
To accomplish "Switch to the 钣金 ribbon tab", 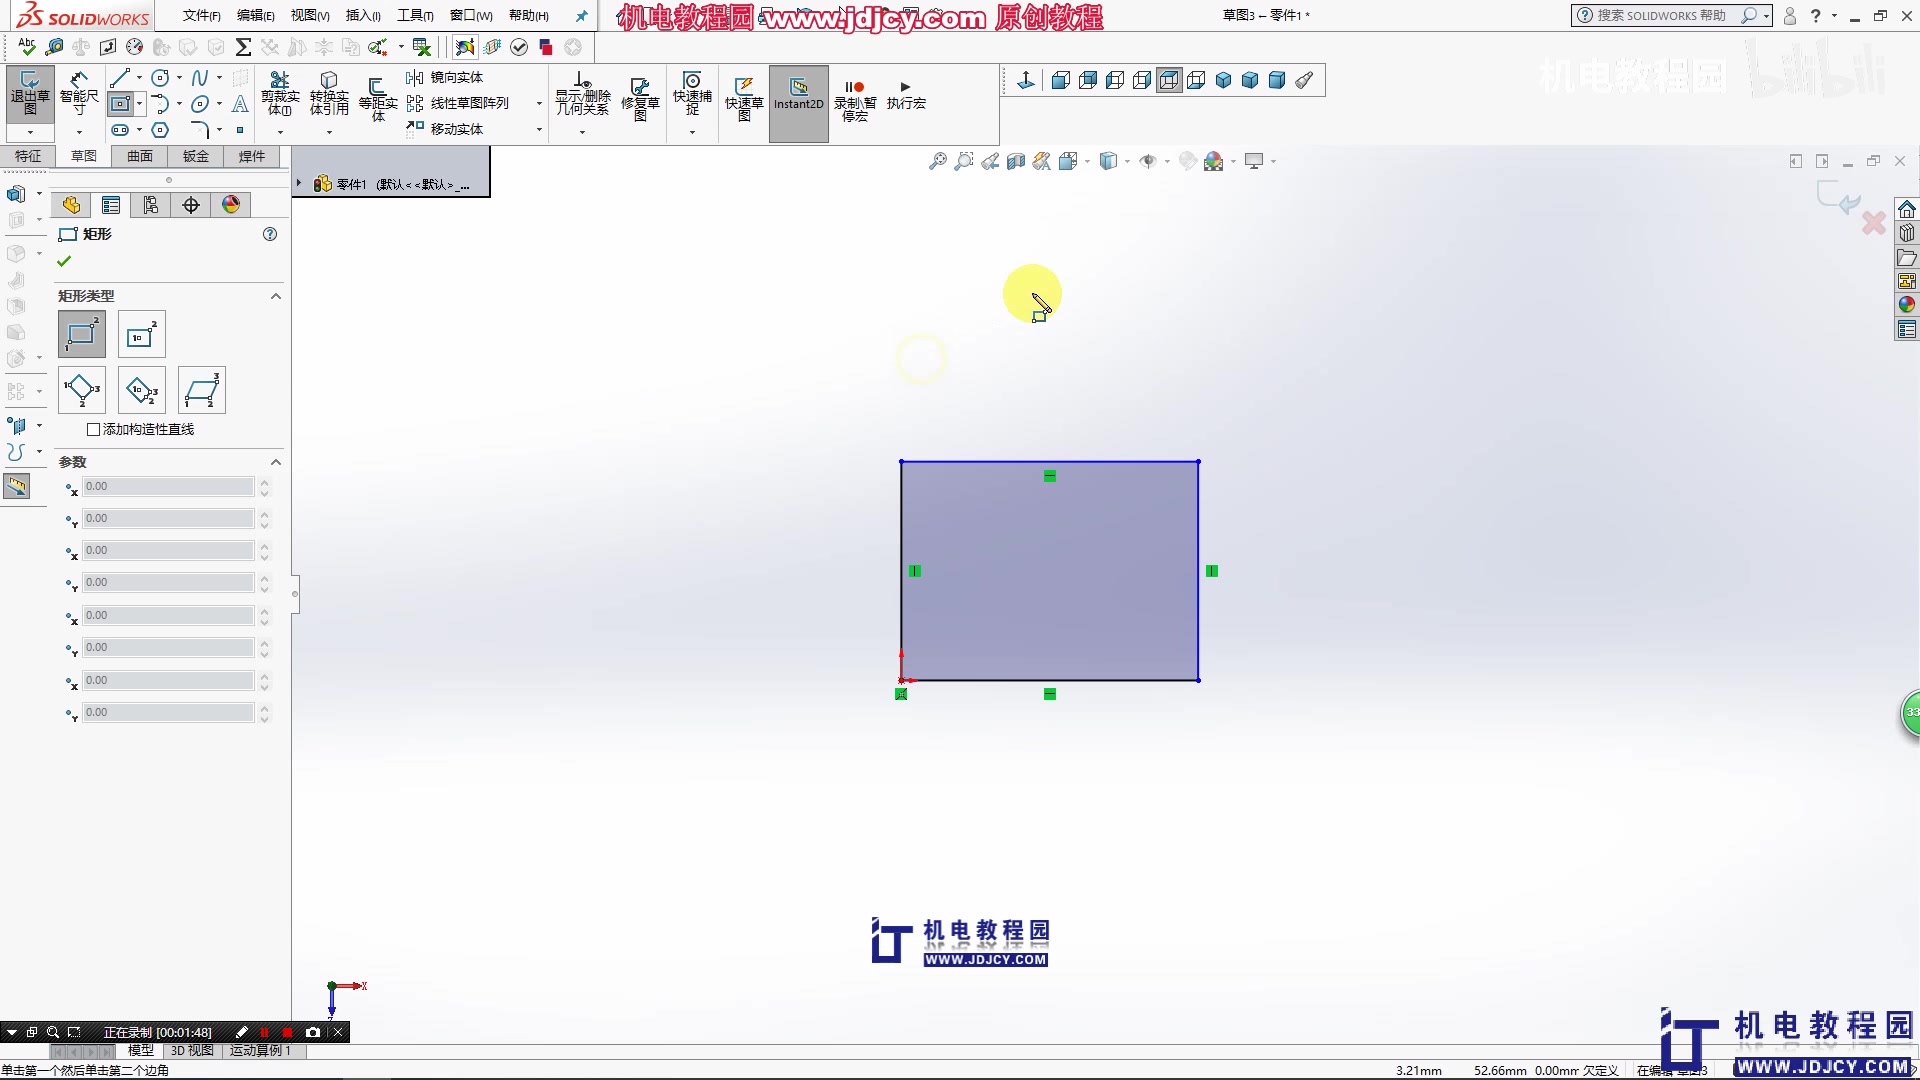I will [x=196, y=156].
